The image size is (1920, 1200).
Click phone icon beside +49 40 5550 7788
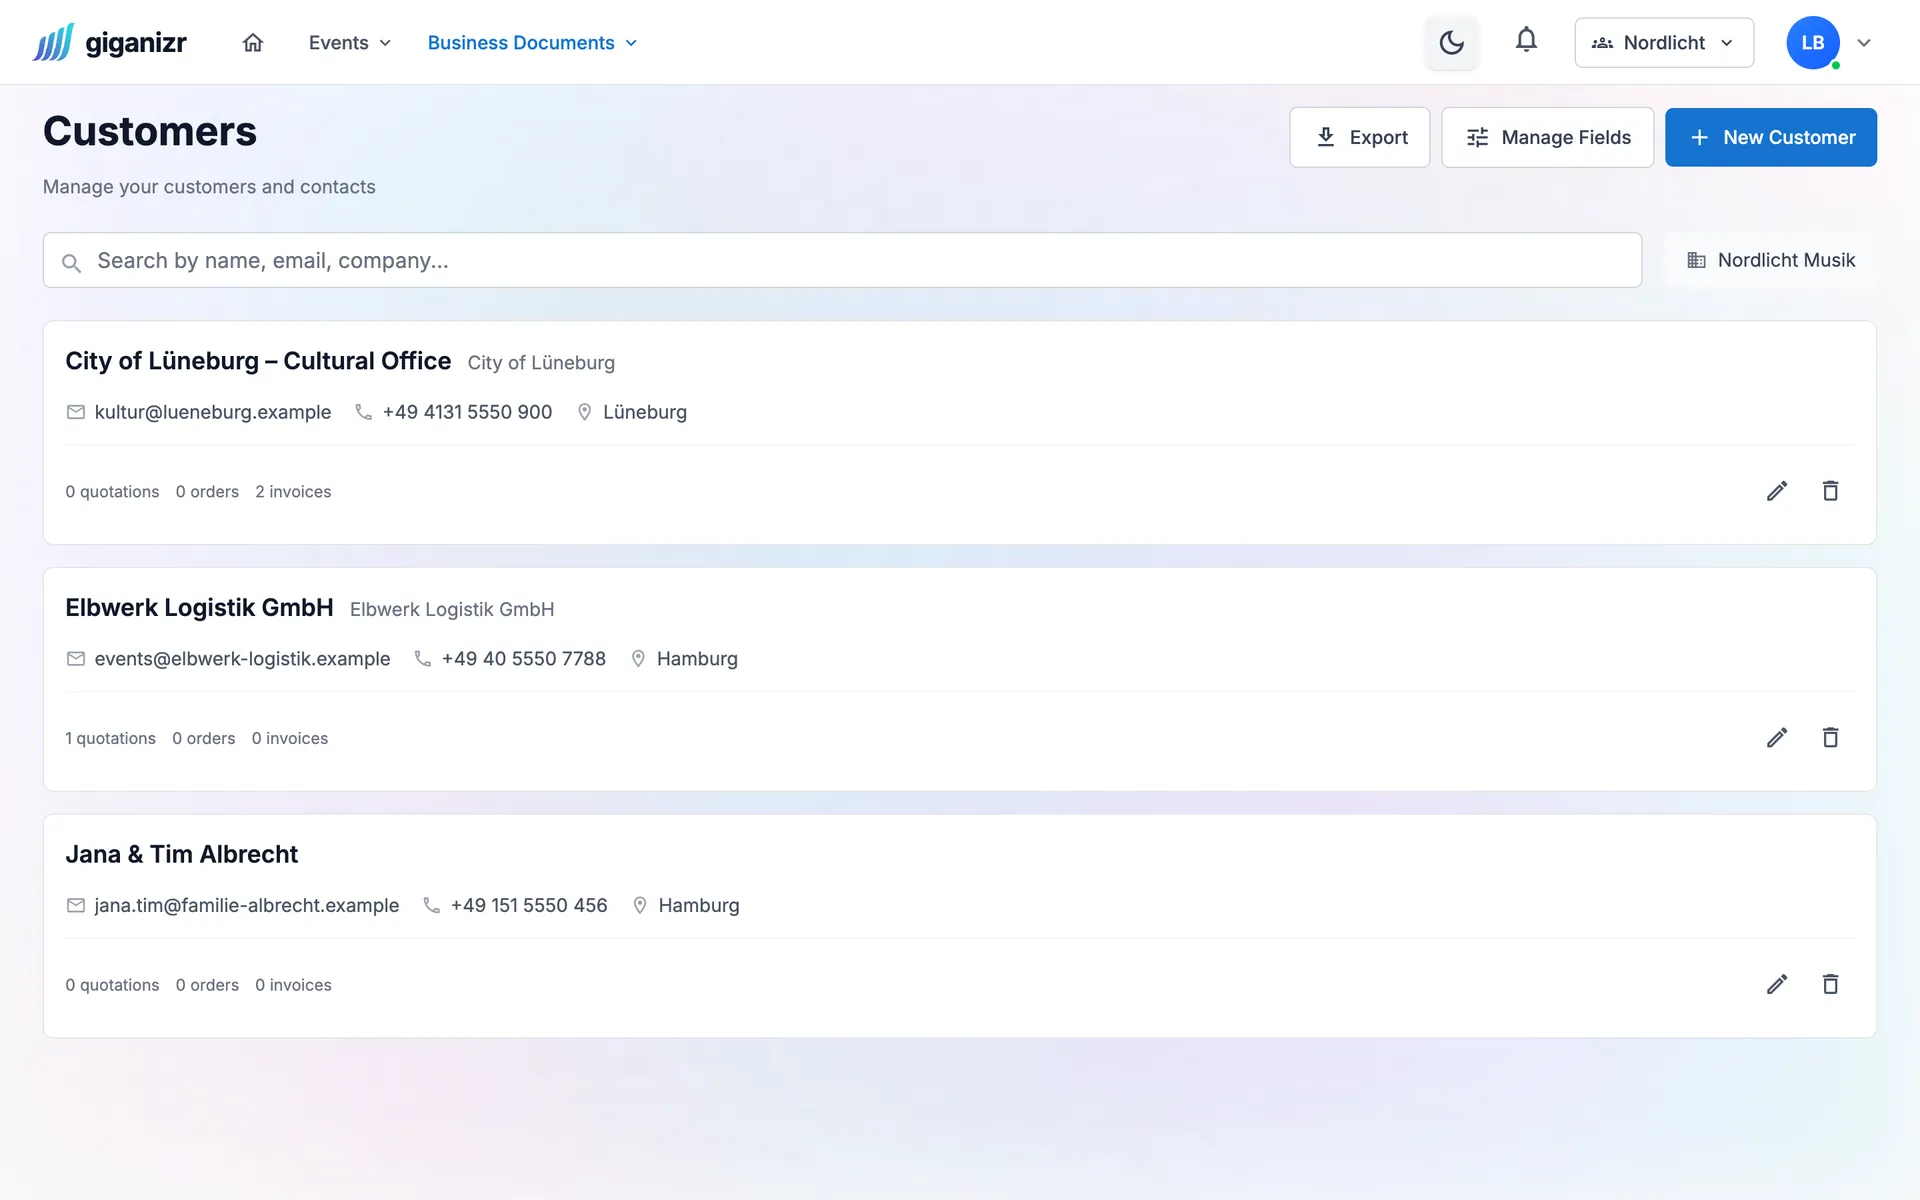pyautogui.click(x=423, y=659)
